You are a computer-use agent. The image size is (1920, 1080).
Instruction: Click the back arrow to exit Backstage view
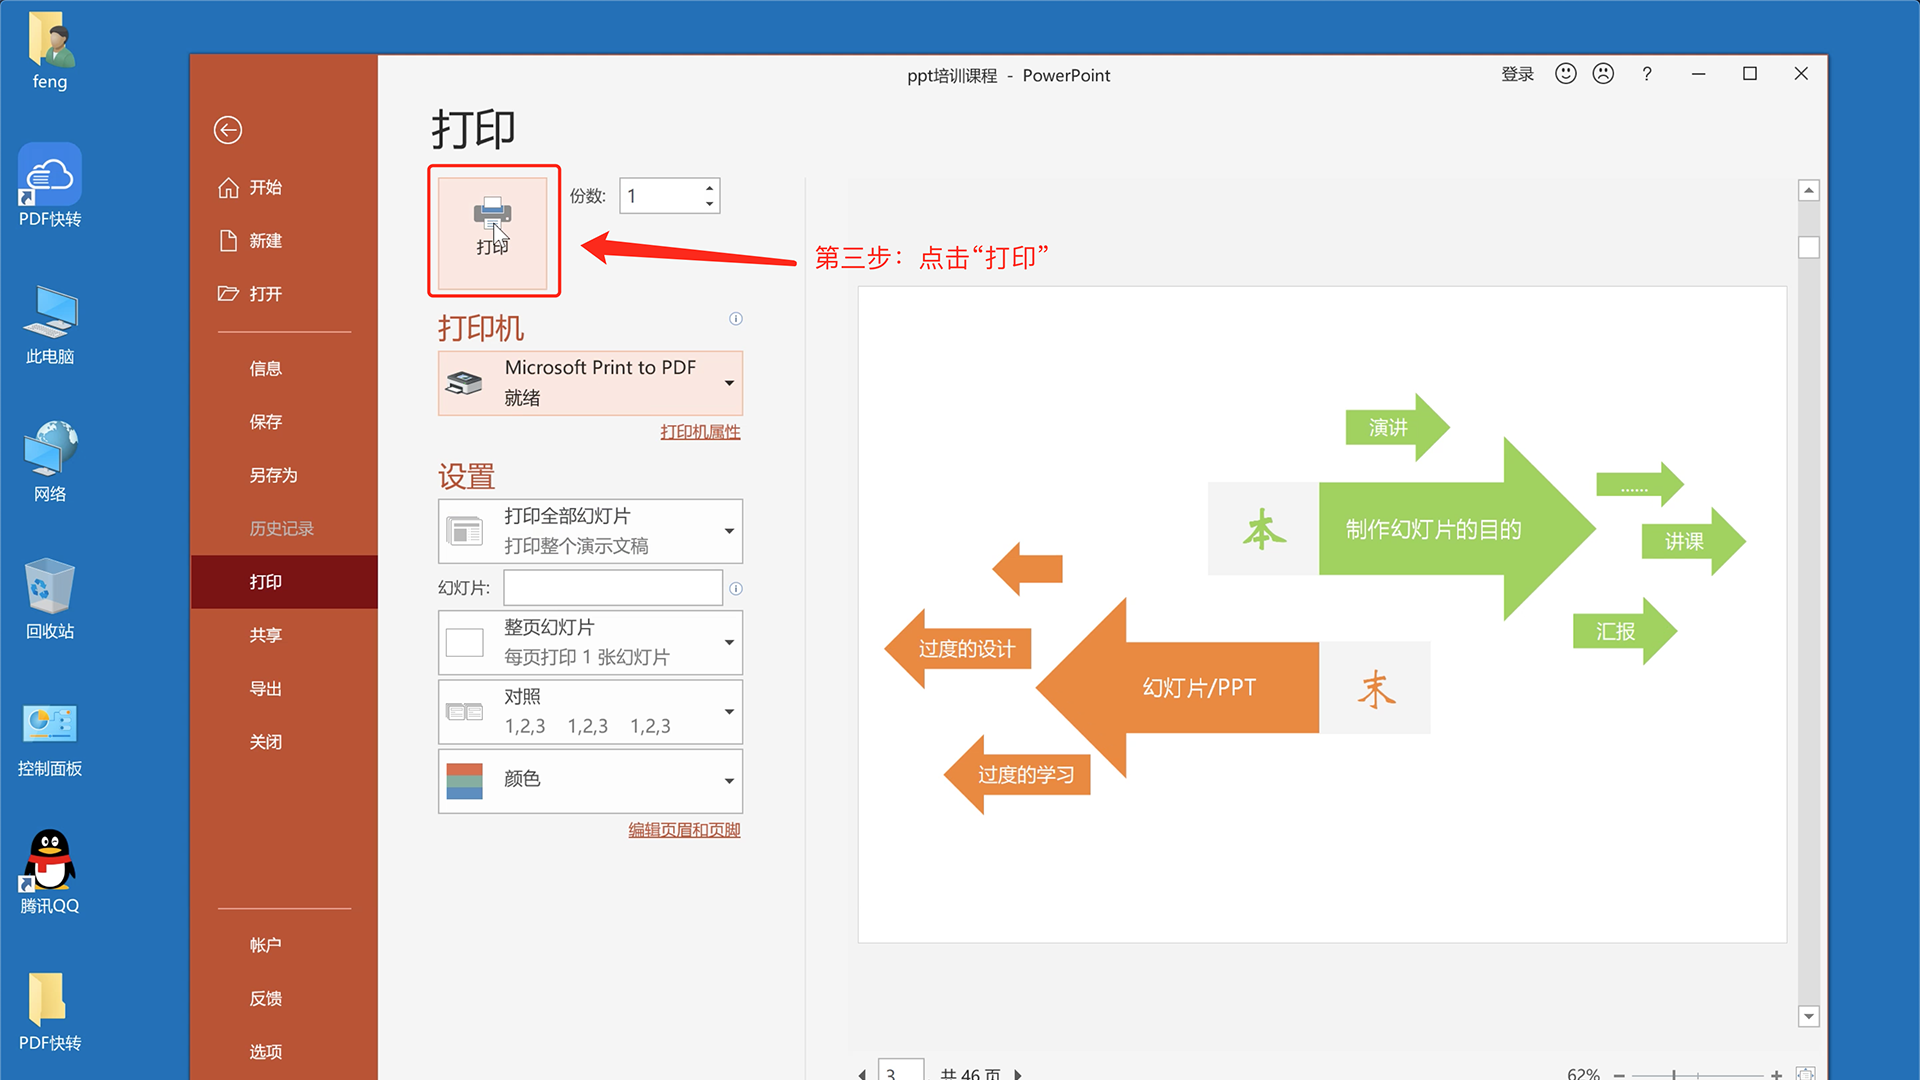pos(228,130)
